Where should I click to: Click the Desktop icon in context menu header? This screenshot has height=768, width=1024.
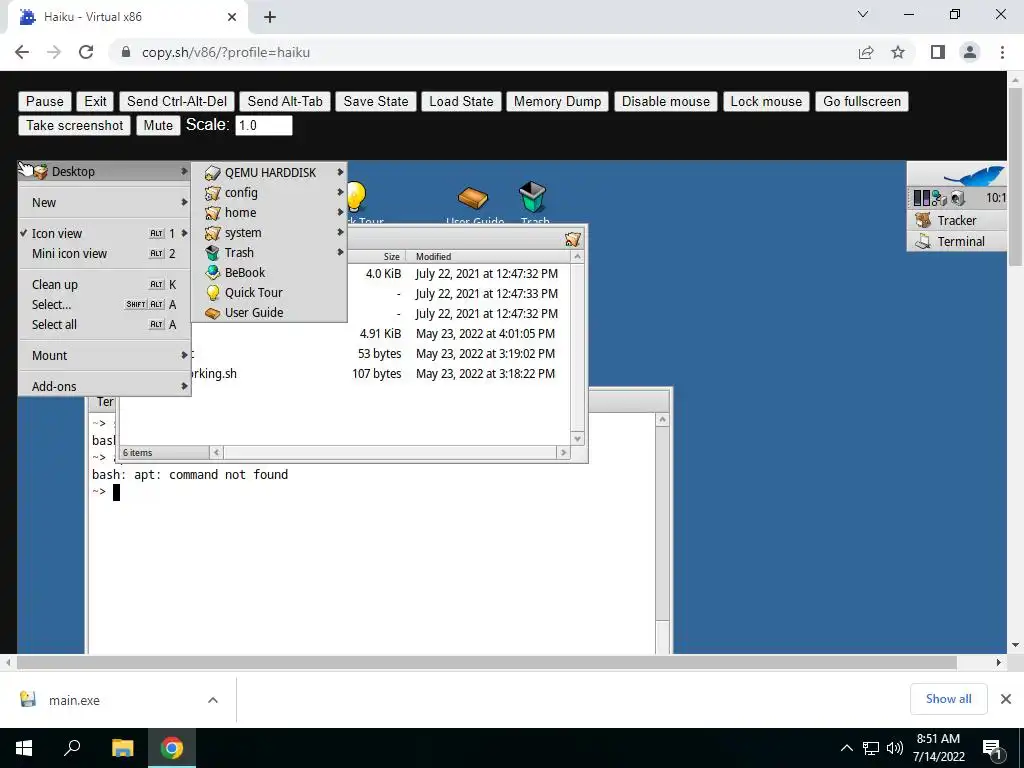[x=40, y=172]
